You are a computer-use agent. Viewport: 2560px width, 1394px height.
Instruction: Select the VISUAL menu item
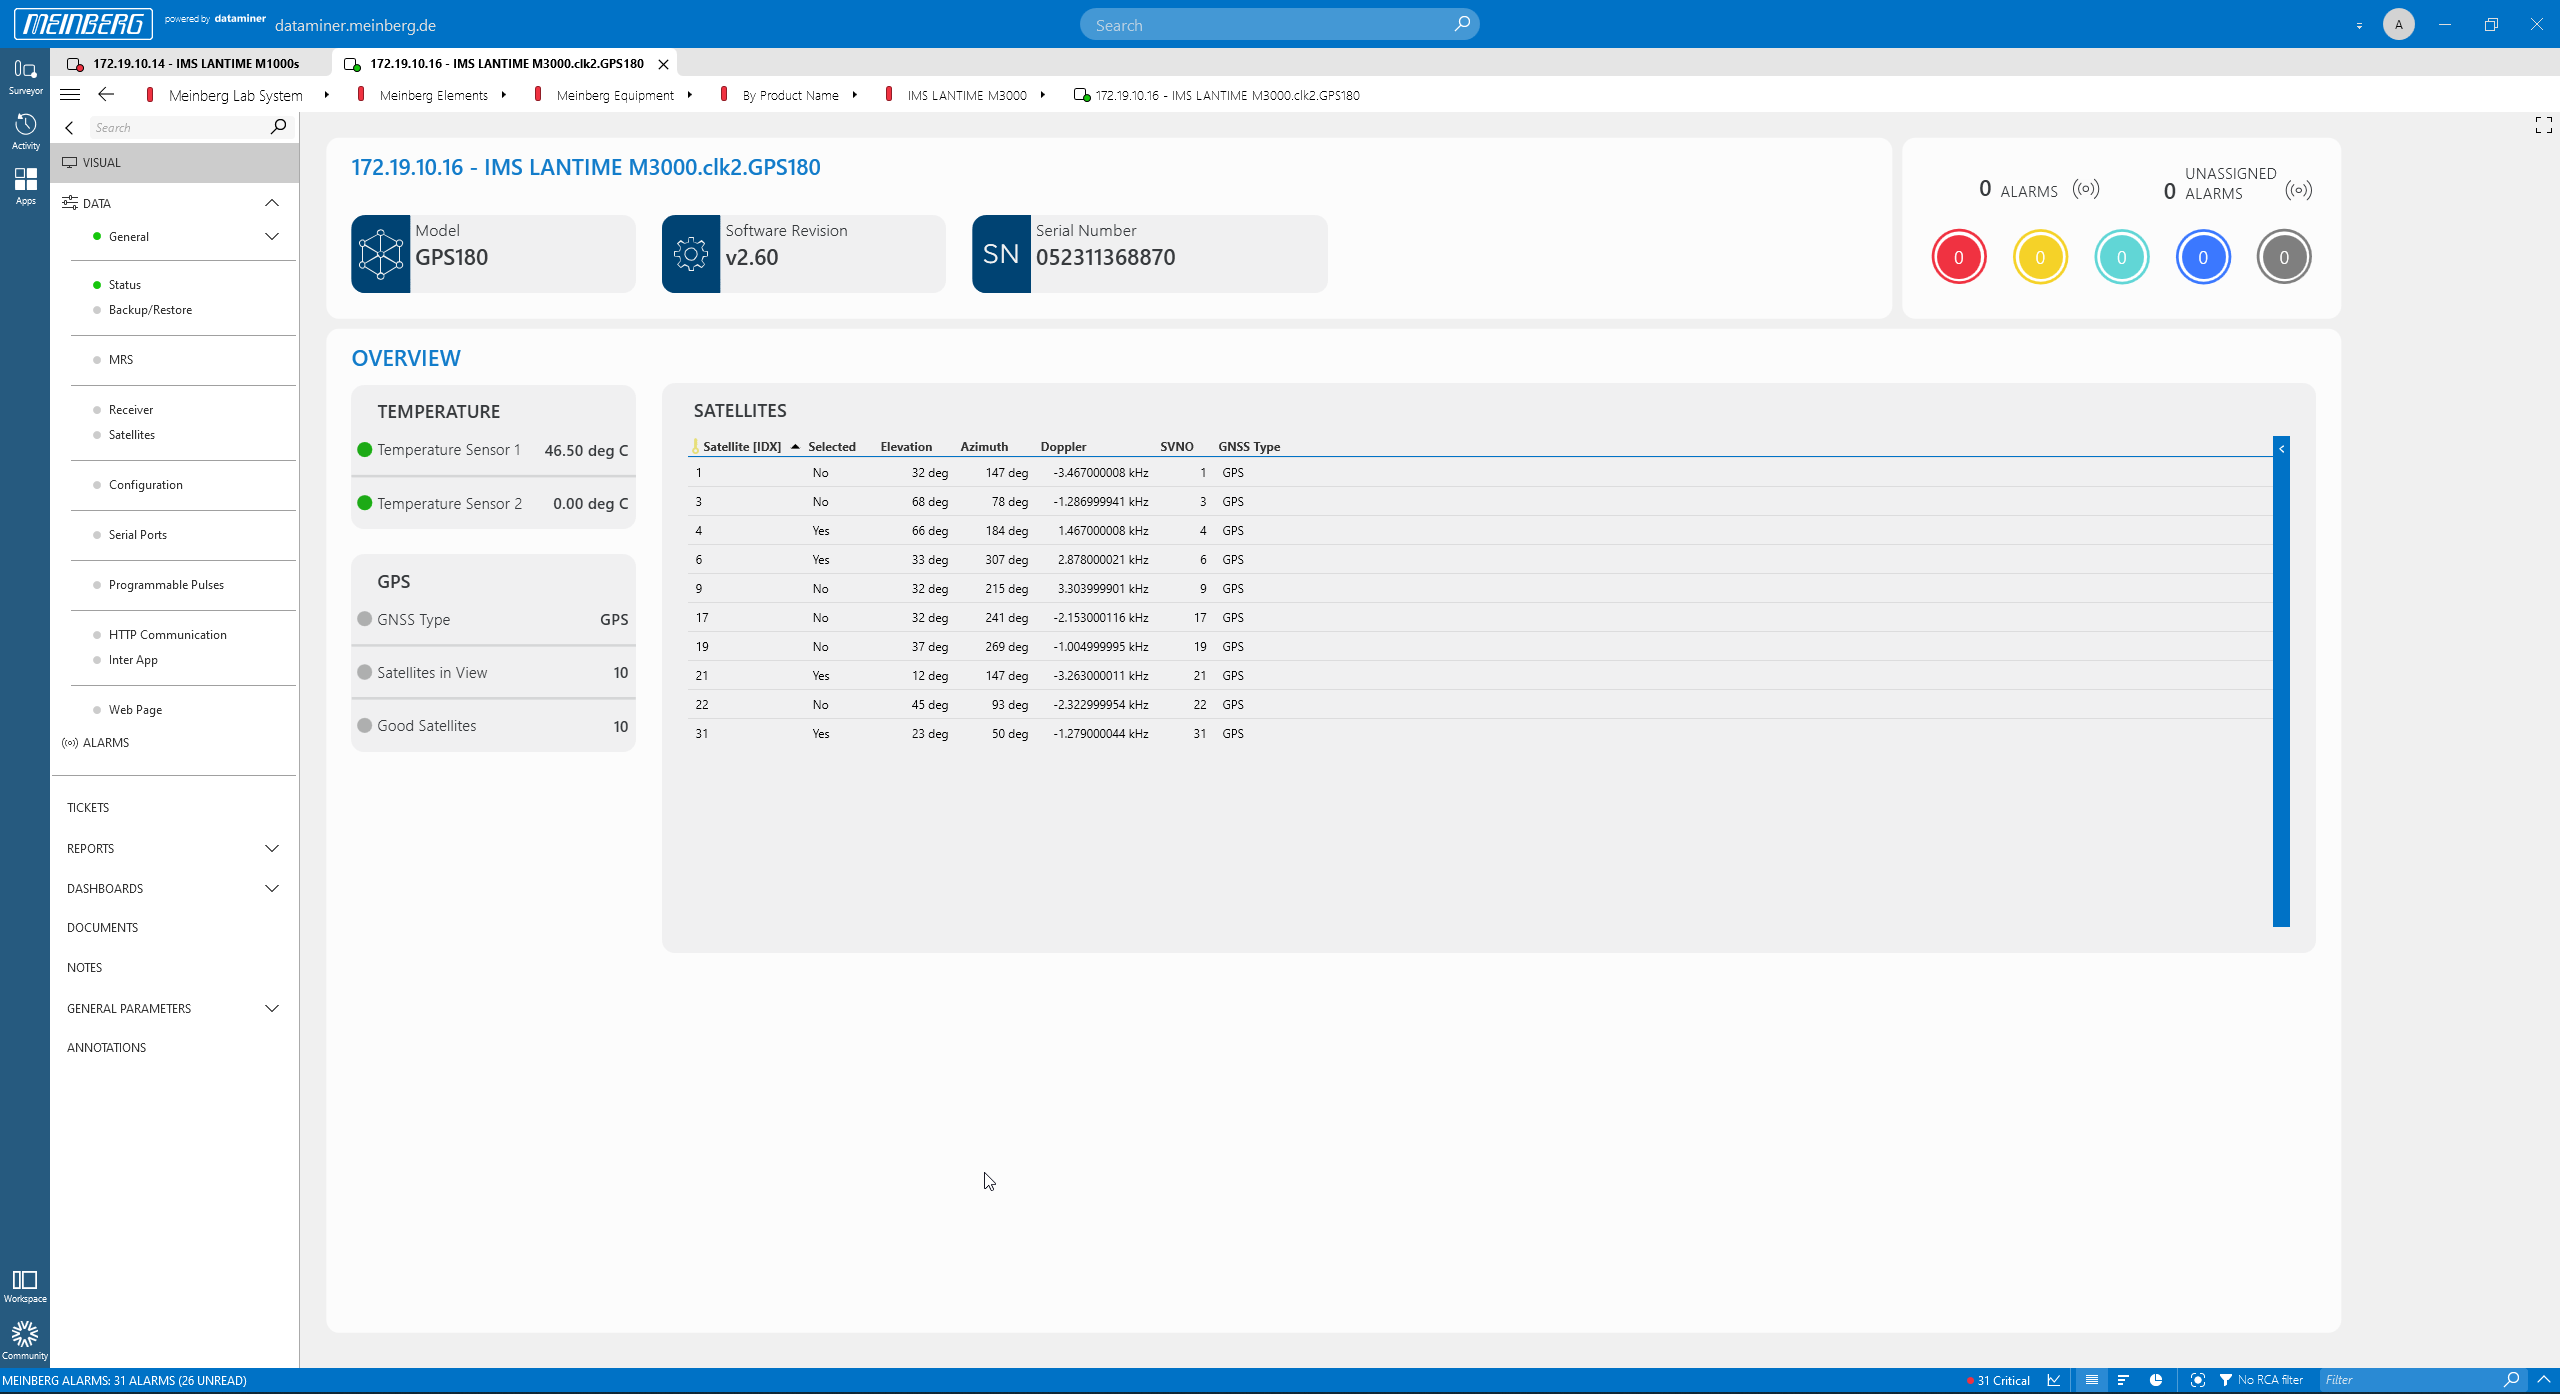(x=175, y=163)
